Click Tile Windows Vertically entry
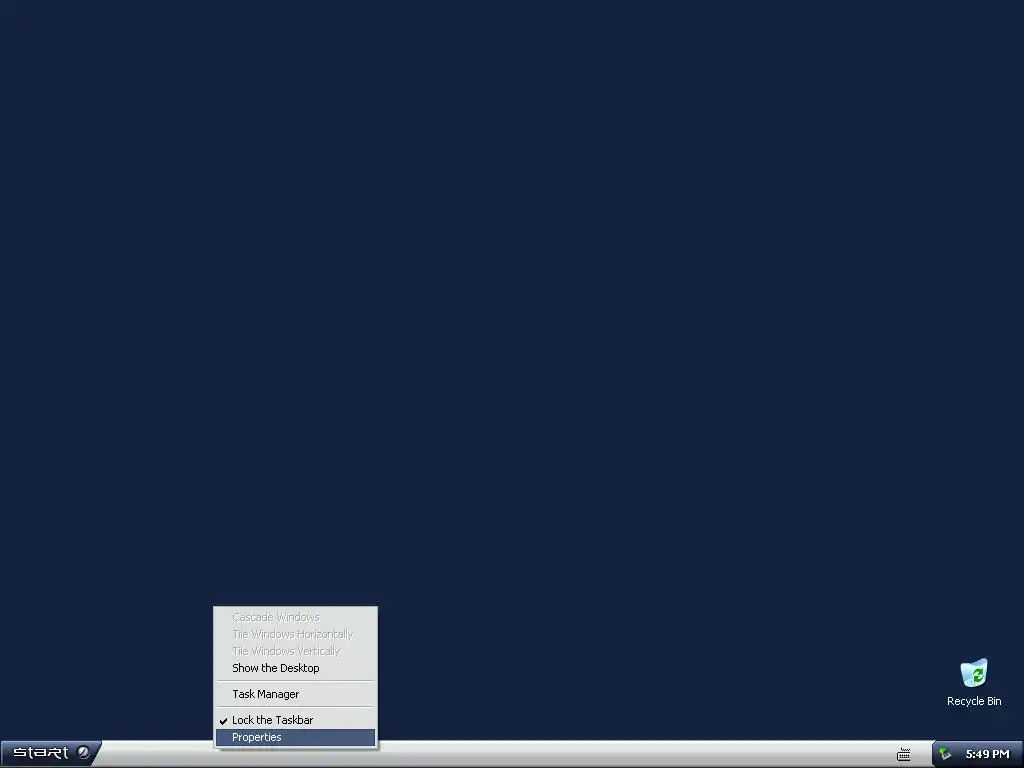The image size is (1024, 768). point(295,651)
